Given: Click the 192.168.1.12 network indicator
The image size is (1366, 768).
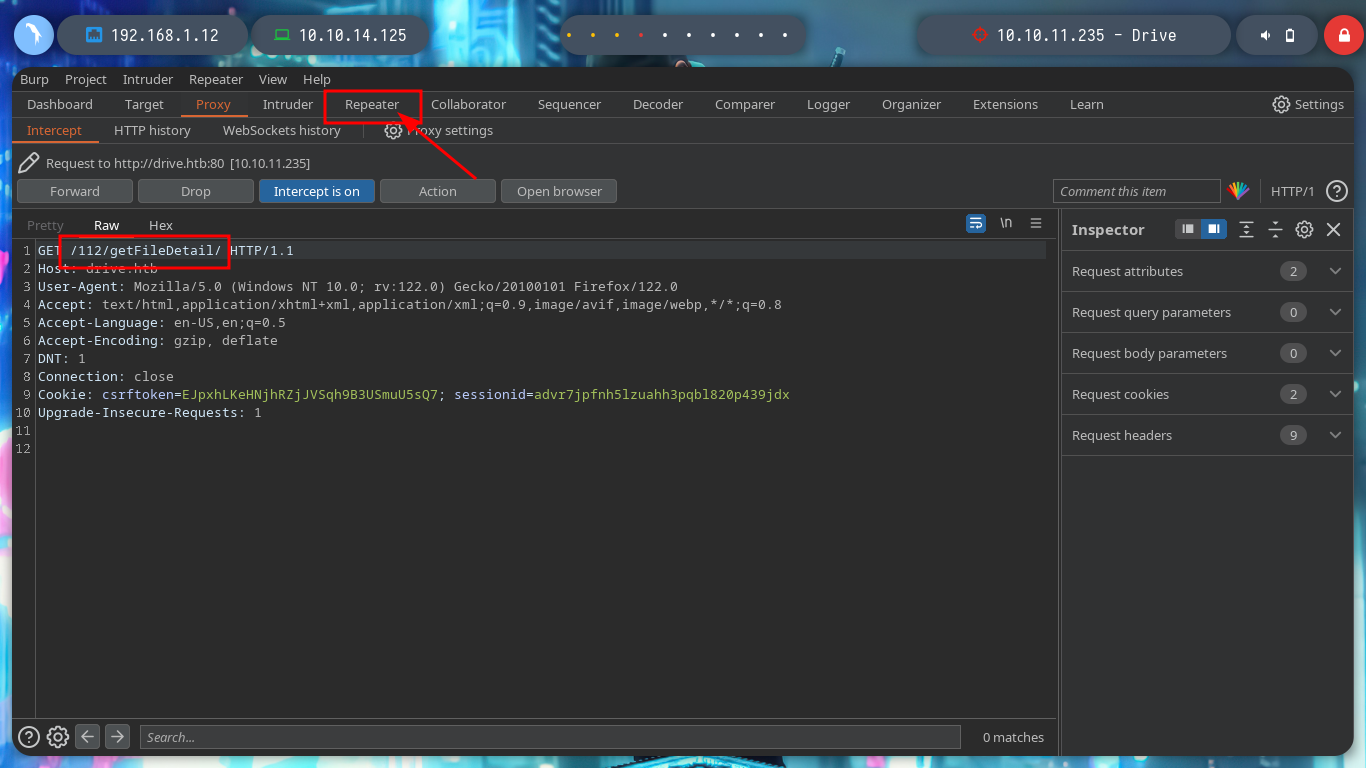Looking at the screenshot, I should pos(152,35).
